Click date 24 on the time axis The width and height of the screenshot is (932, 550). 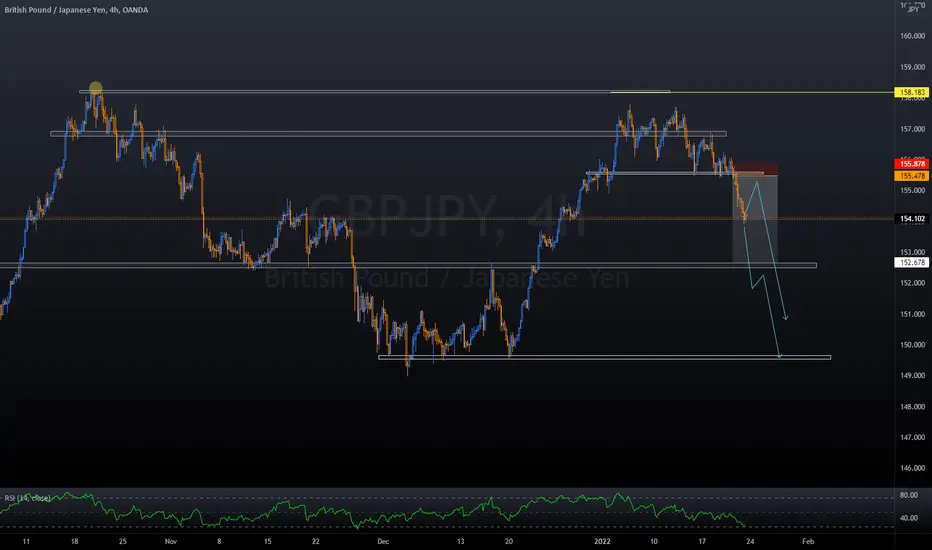[750, 542]
